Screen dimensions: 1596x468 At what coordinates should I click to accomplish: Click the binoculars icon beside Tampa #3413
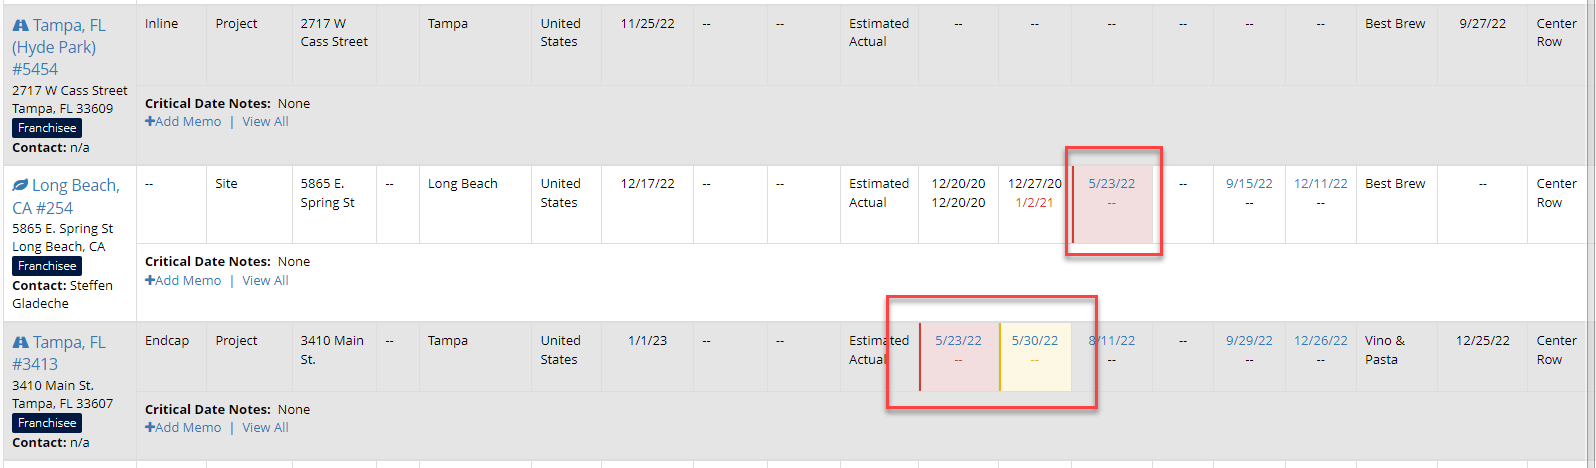pos(20,342)
